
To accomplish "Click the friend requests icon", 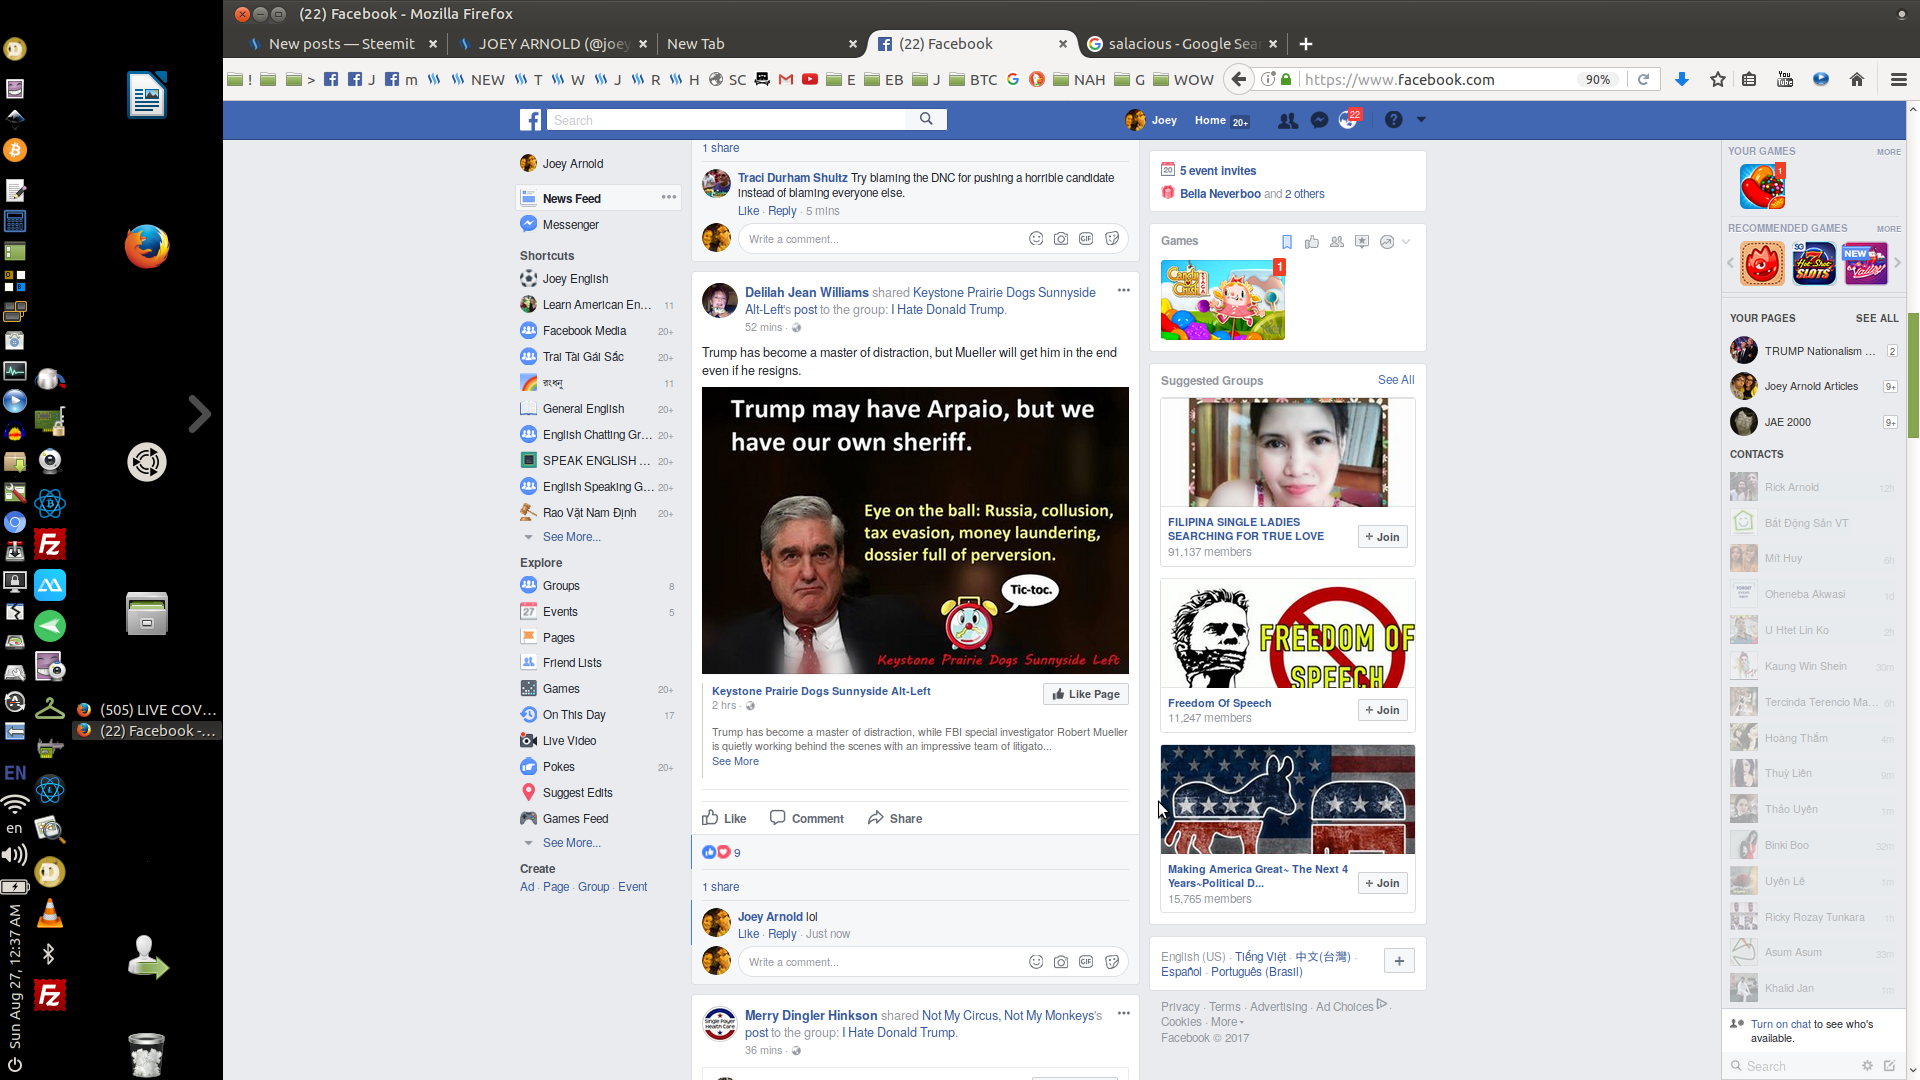I will pyautogui.click(x=1288, y=120).
